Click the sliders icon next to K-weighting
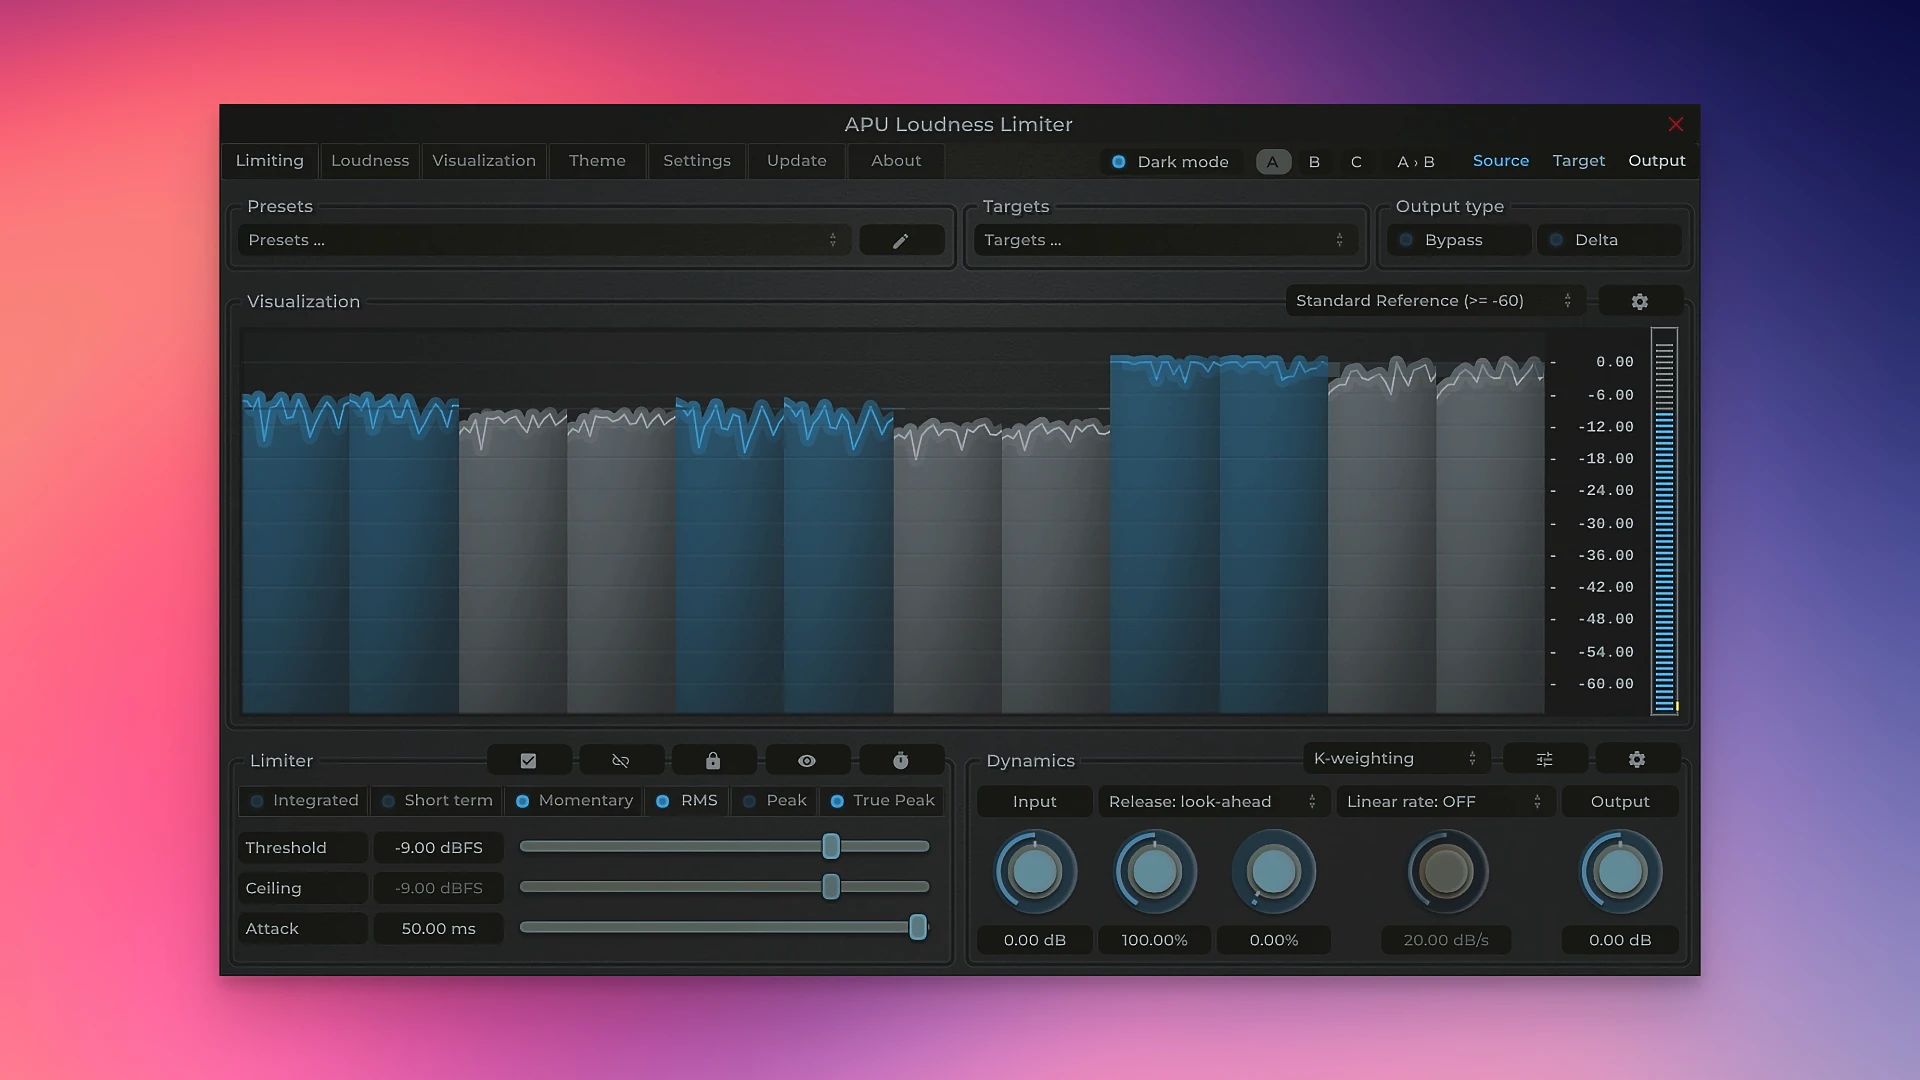Image resolution: width=1920 pixels, height=1080 pixels. point(1545,758)
